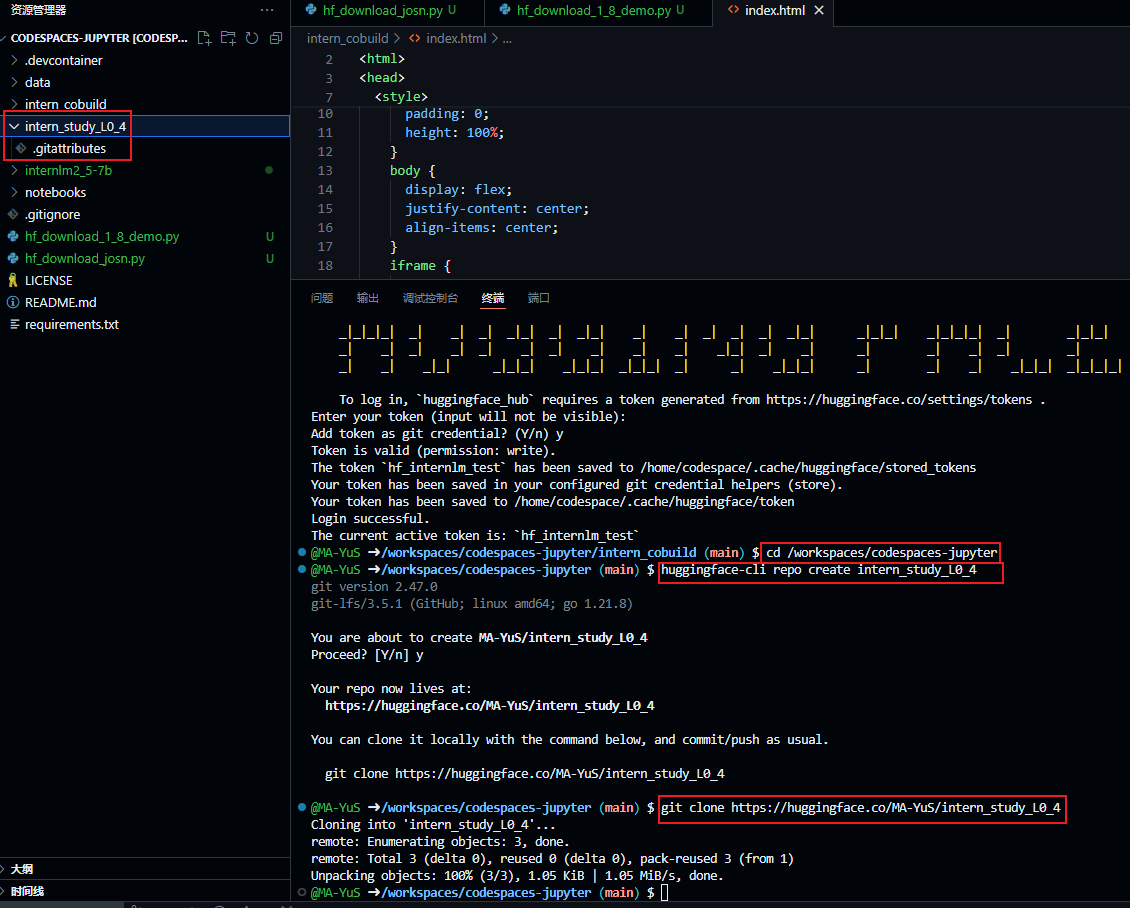Click 'git version 2.47.0' terminal output
This screenshot has height=908, width=1130.
[373, 587]
